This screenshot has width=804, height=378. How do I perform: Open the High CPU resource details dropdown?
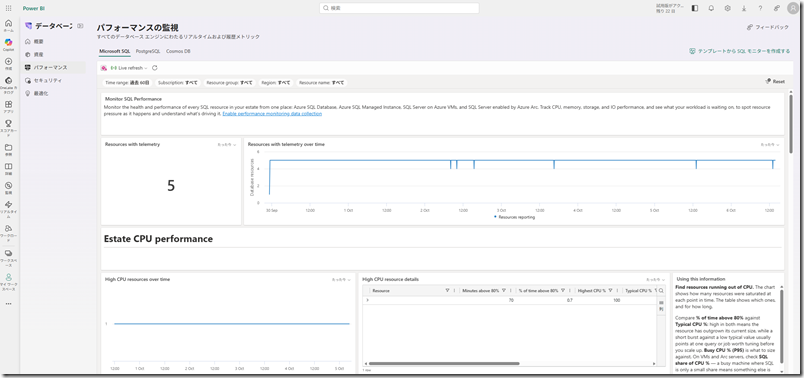[656, 280]
